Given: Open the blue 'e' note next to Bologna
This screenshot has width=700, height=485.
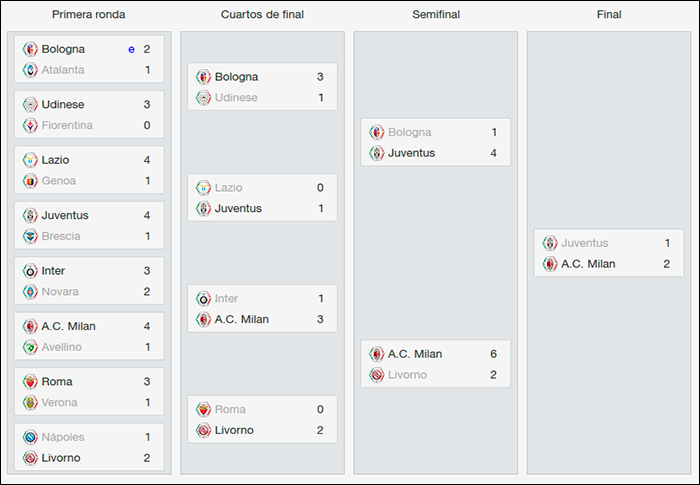Looking at the screenshot, I should 131,50.
